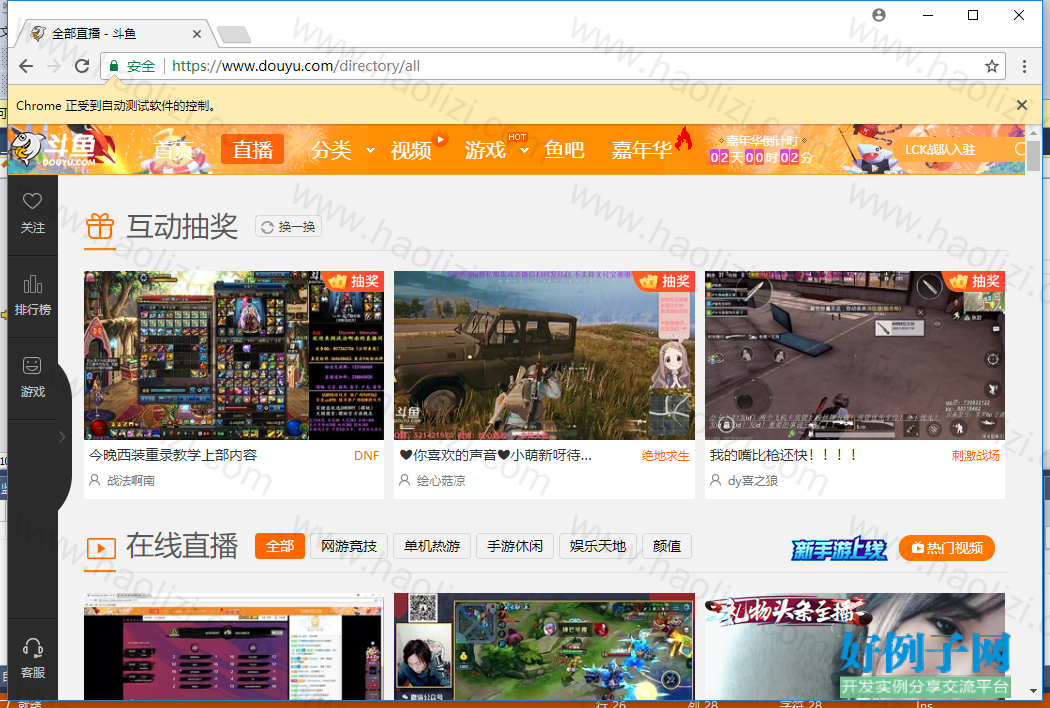1050x708 pixels.
Task: Open 嘉年华 in the top navigation
Action: (641, 150)
